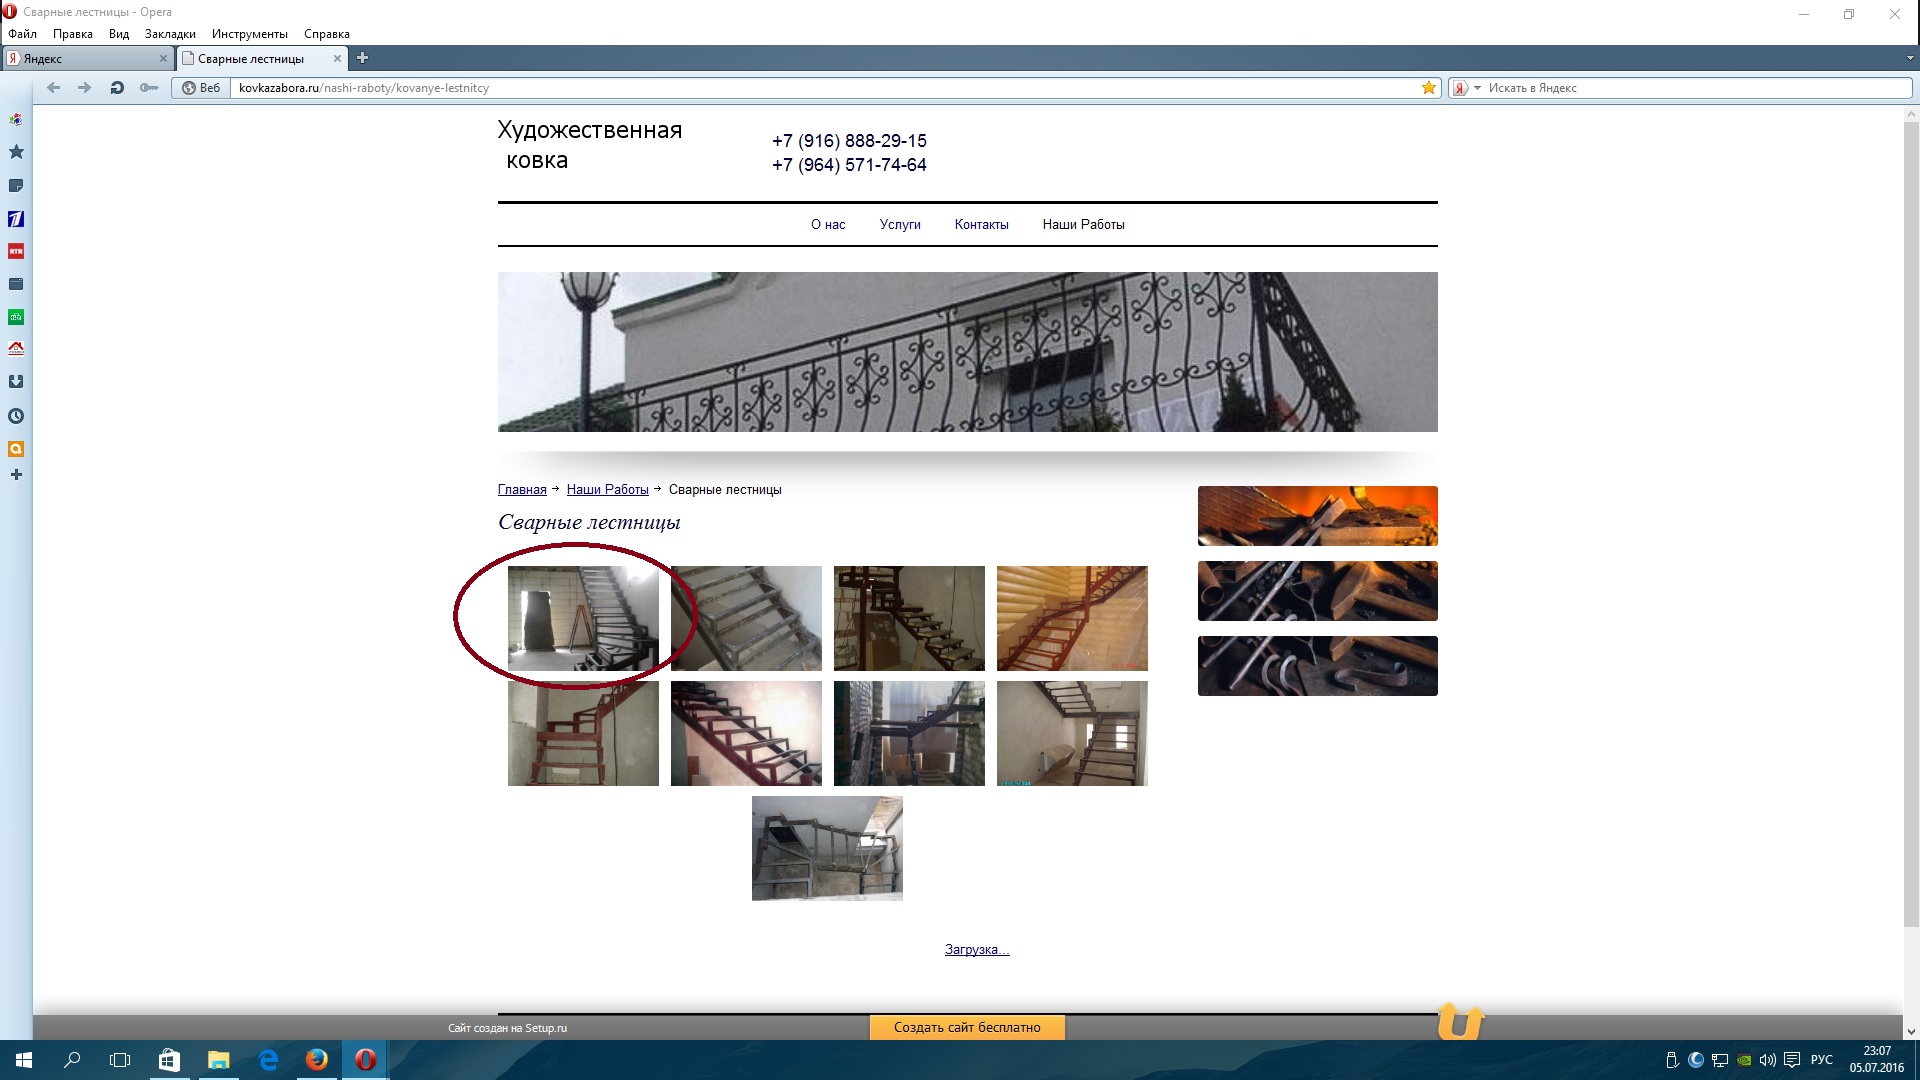Open the Windows Start menu

[24, 1060]
